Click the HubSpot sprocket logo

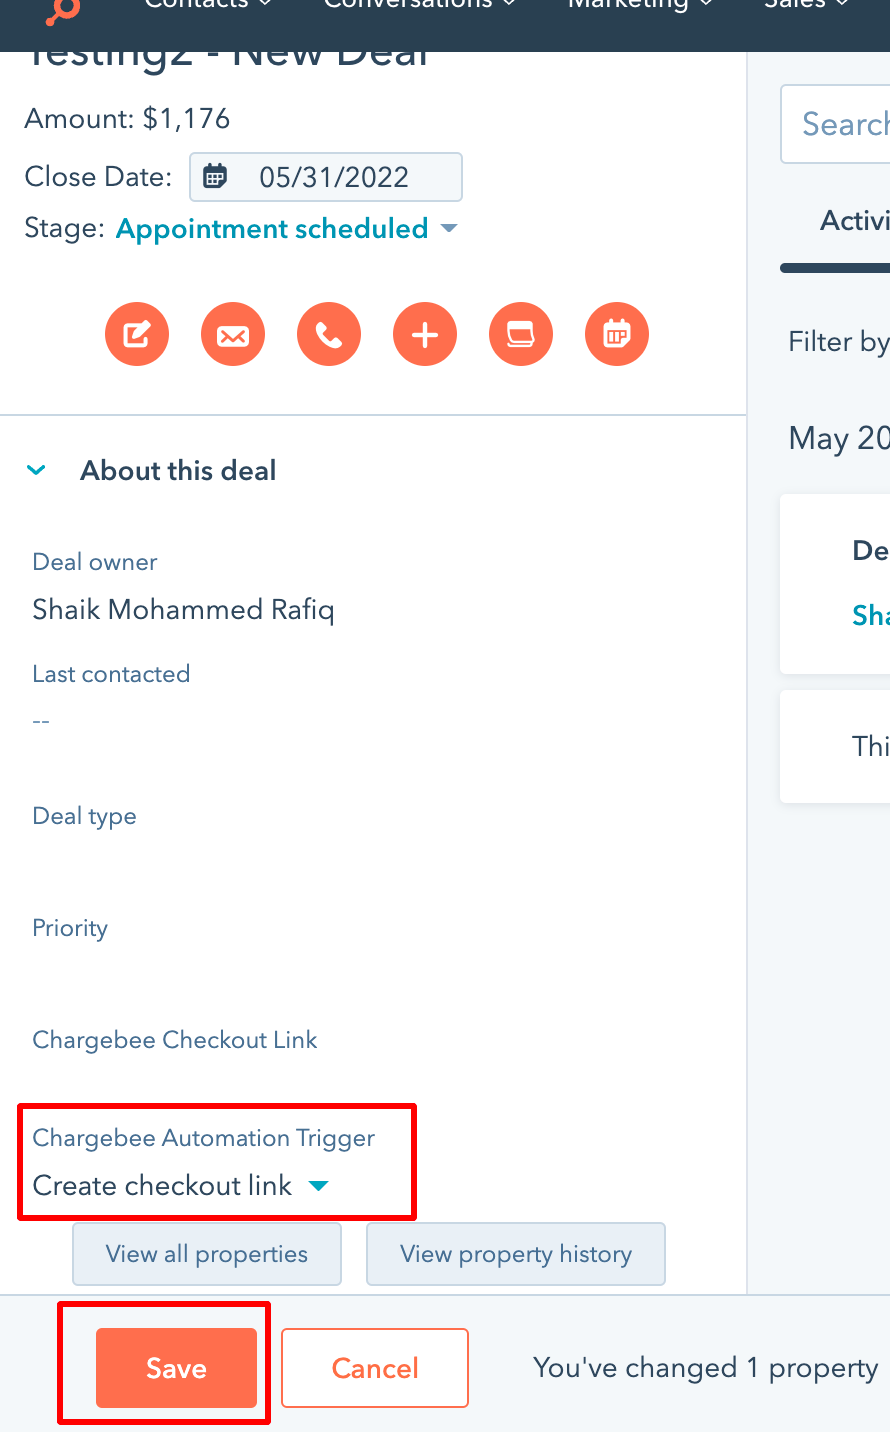click(62, 10)
